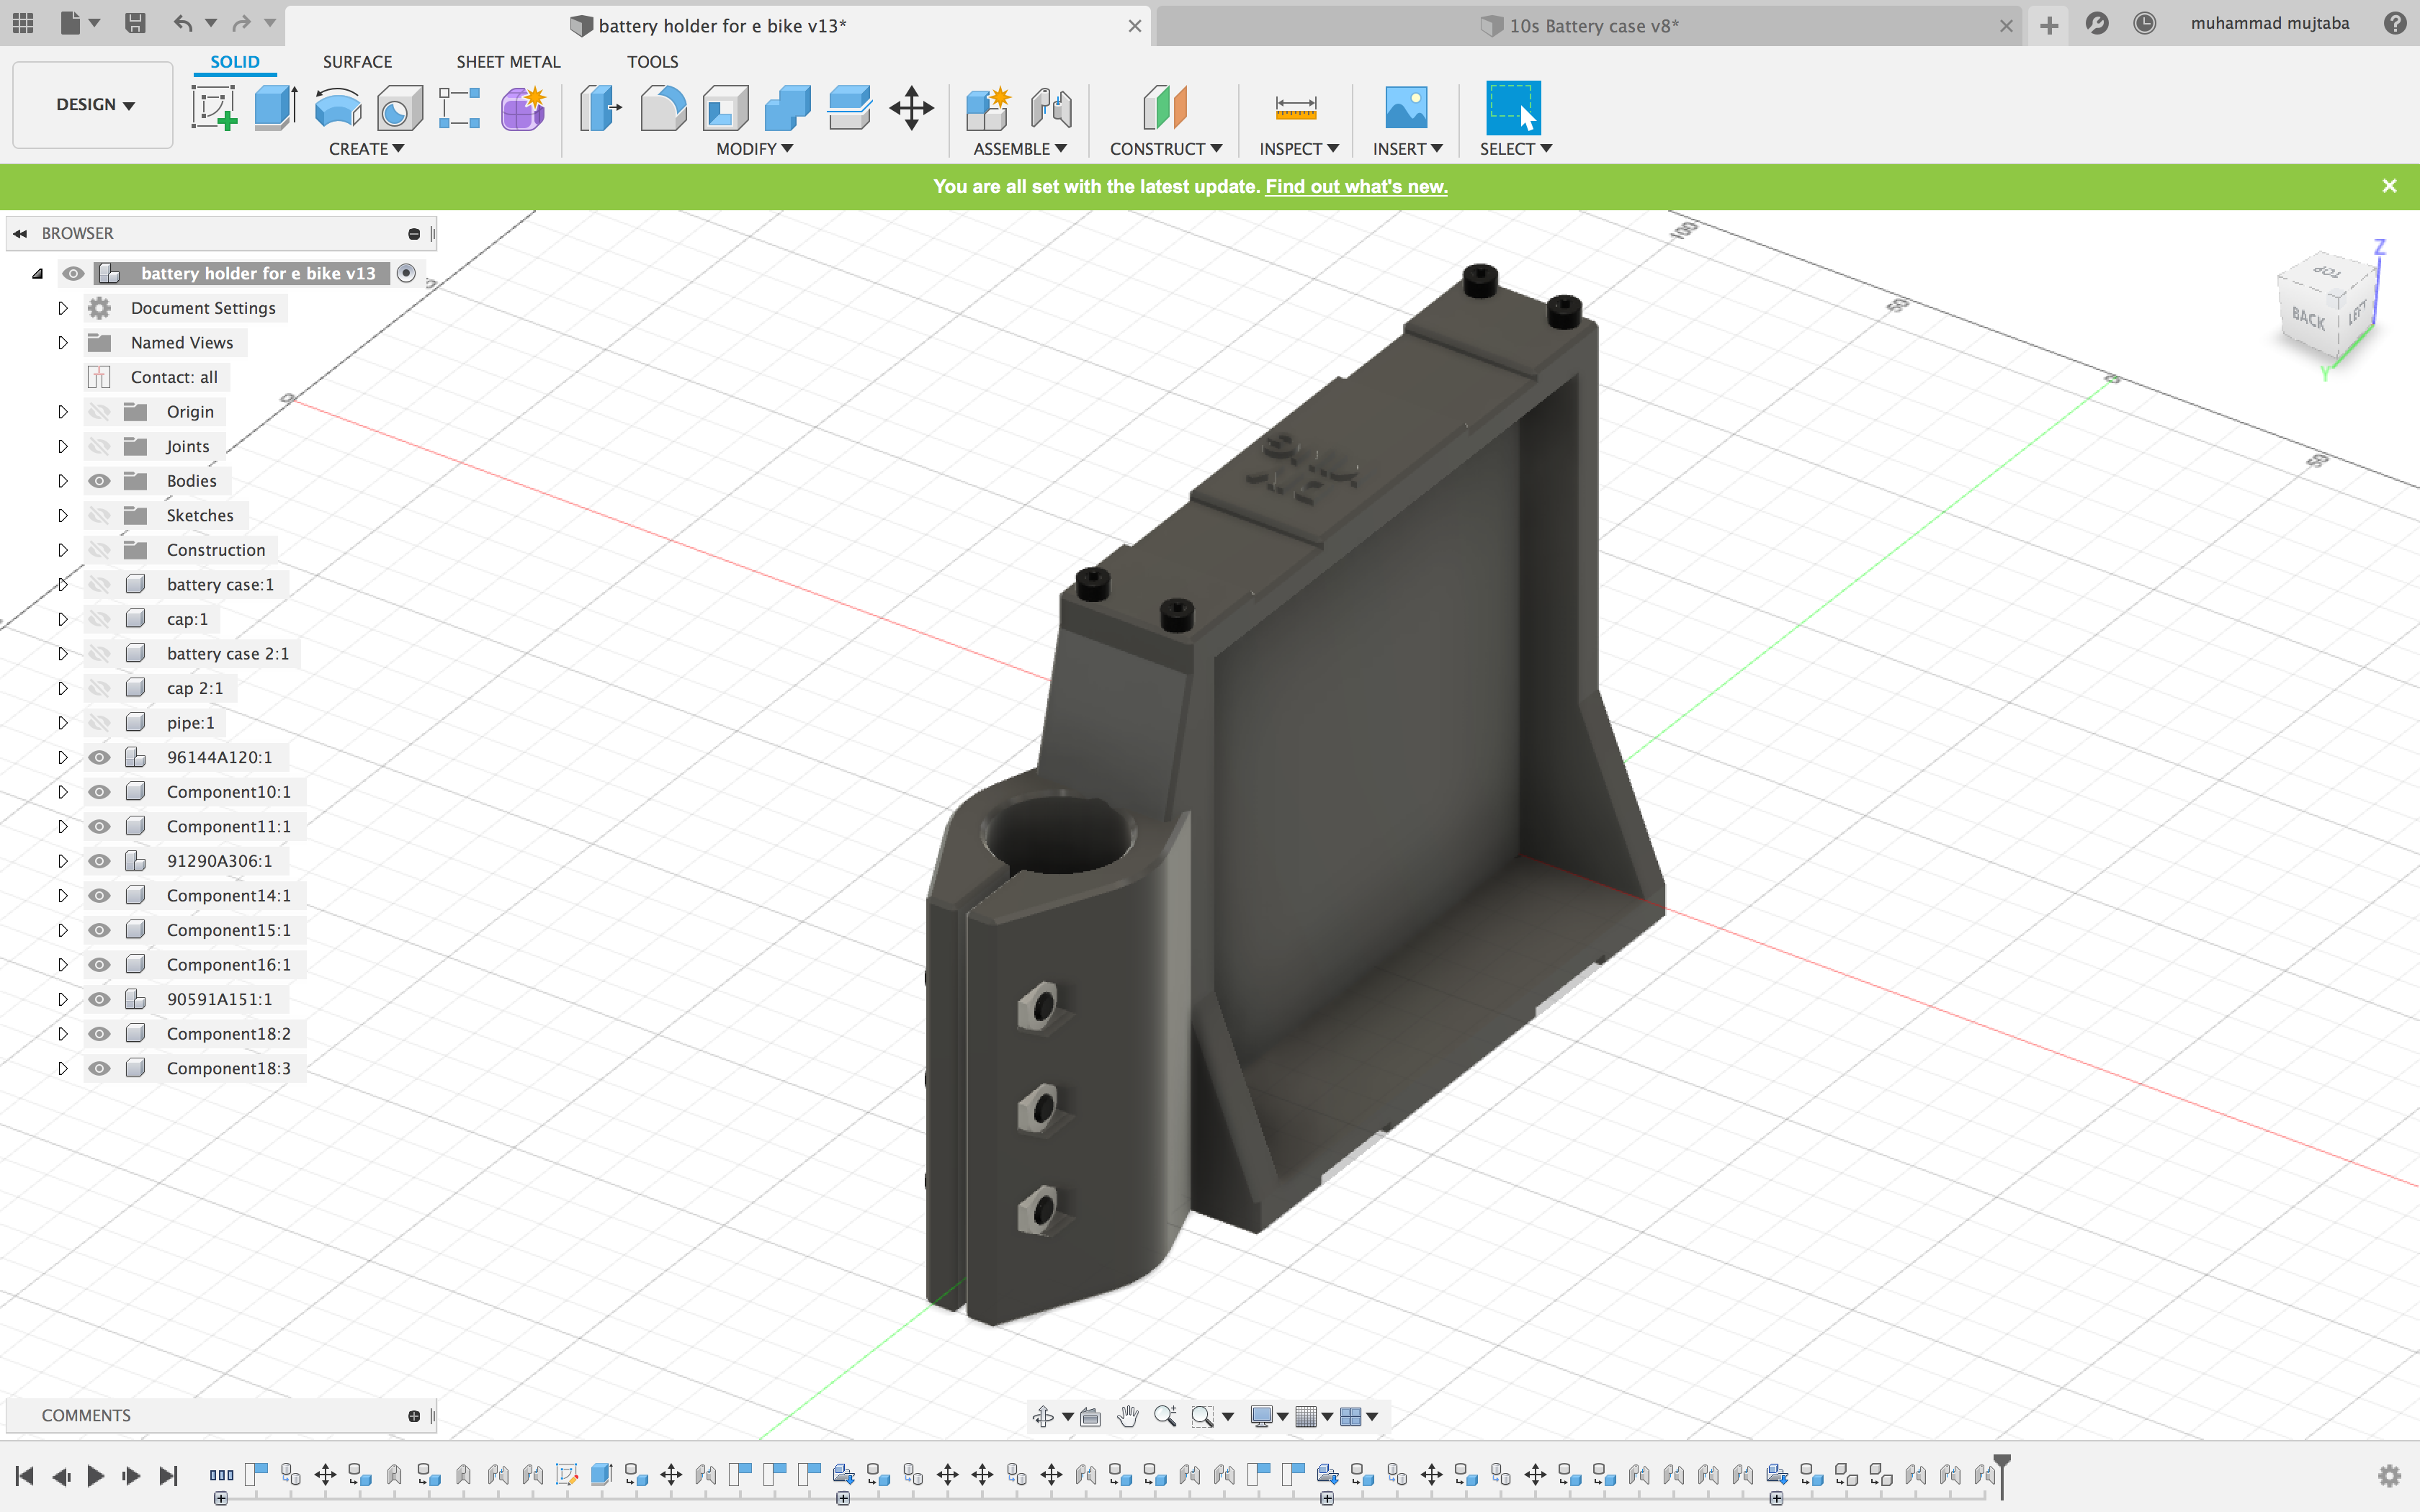Click Find what's new link in banner
Viewport: 2420px width, 1512px height.
tap(1355, 186)
